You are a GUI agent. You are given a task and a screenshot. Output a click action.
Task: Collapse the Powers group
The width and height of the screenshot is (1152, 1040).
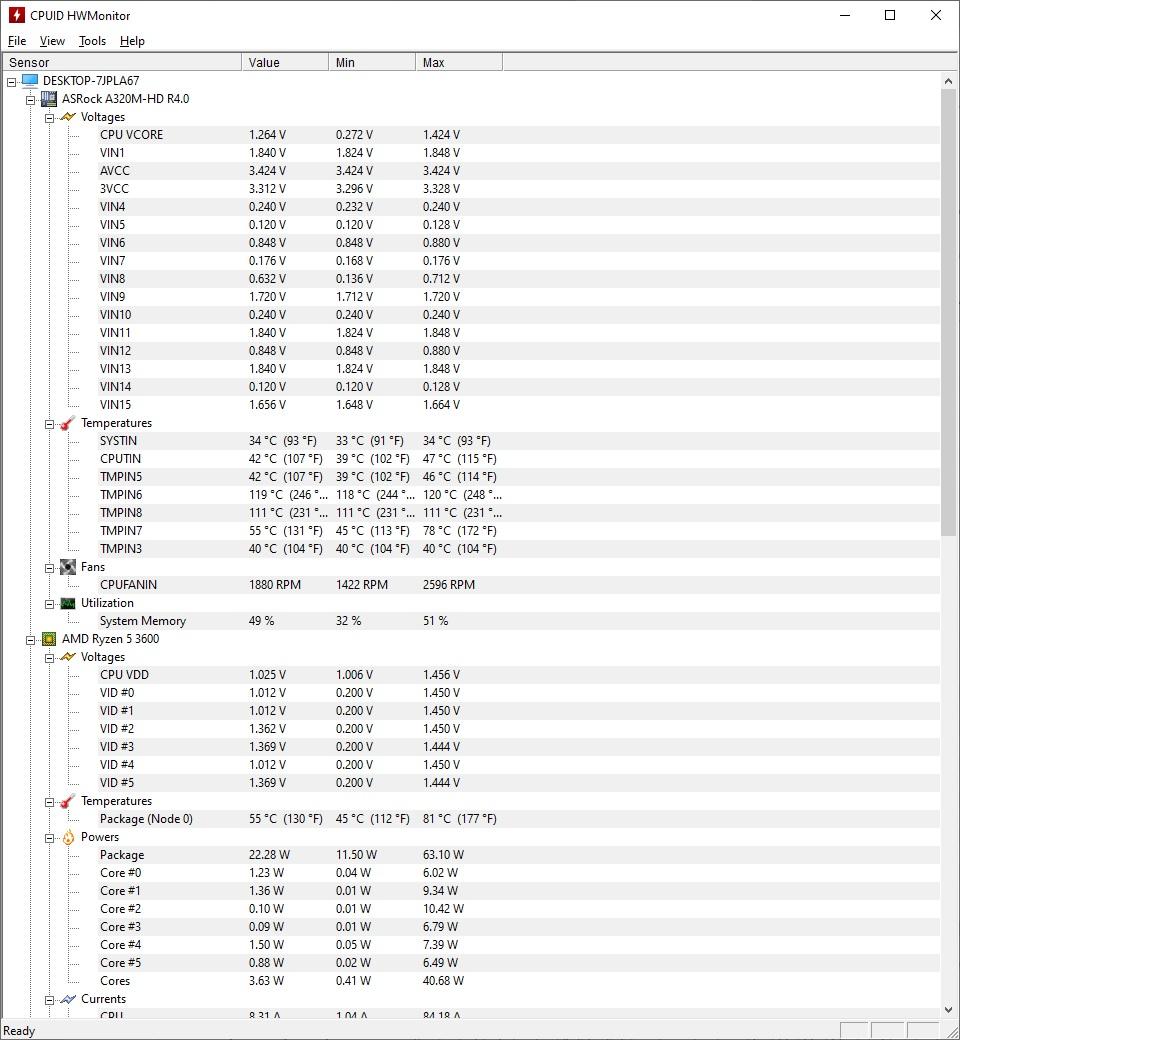(49, 838)
